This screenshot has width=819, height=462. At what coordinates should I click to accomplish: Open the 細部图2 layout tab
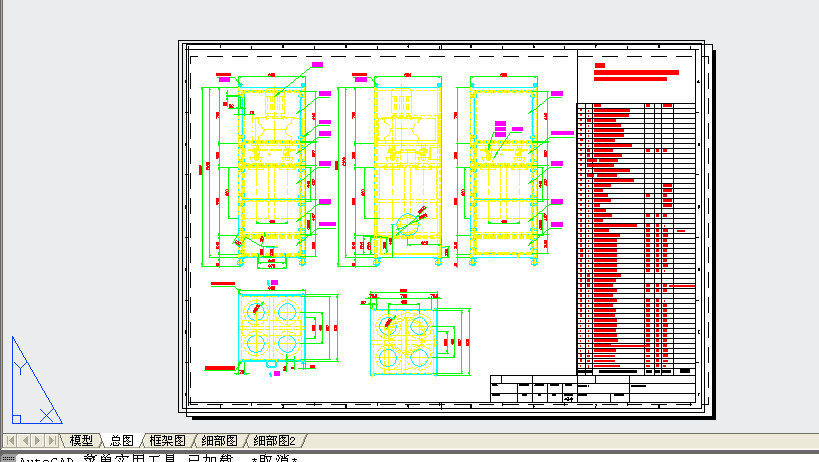point(275,441)
